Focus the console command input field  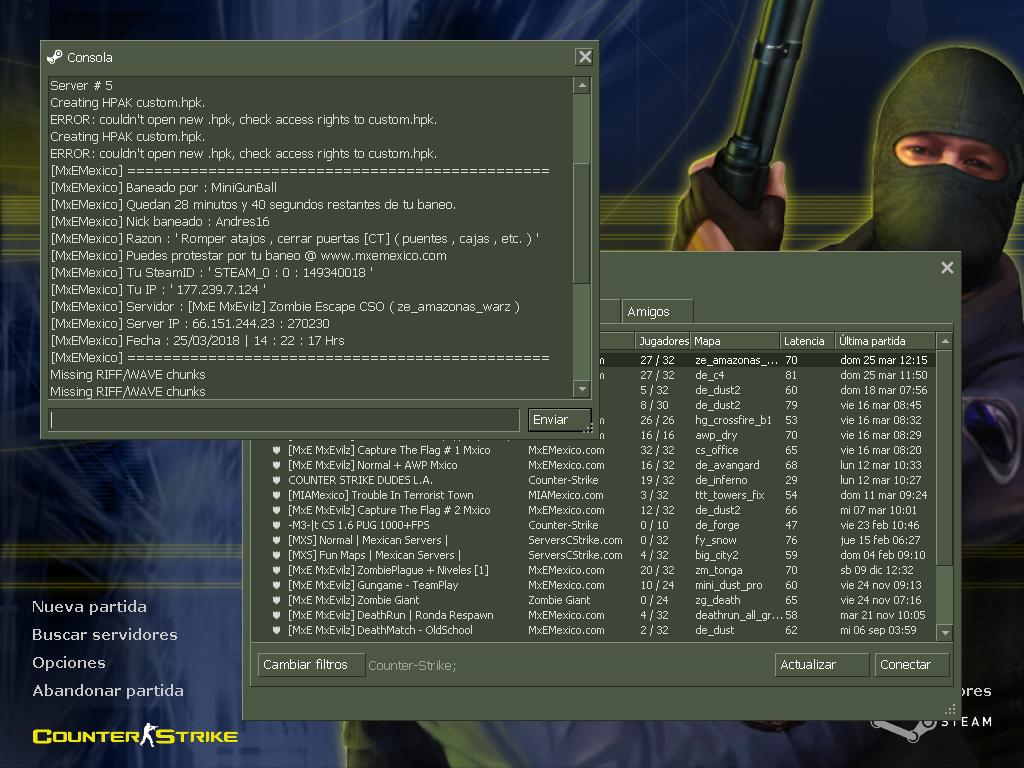(x=284, y=420)
